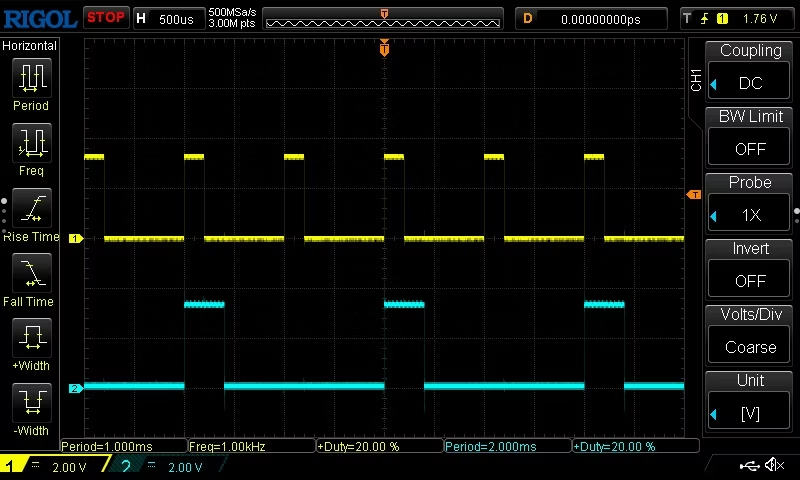Viewport: 800px width, 480px height.
Task: Click the muted speaker sound icon
Action: tap(774, 465)
